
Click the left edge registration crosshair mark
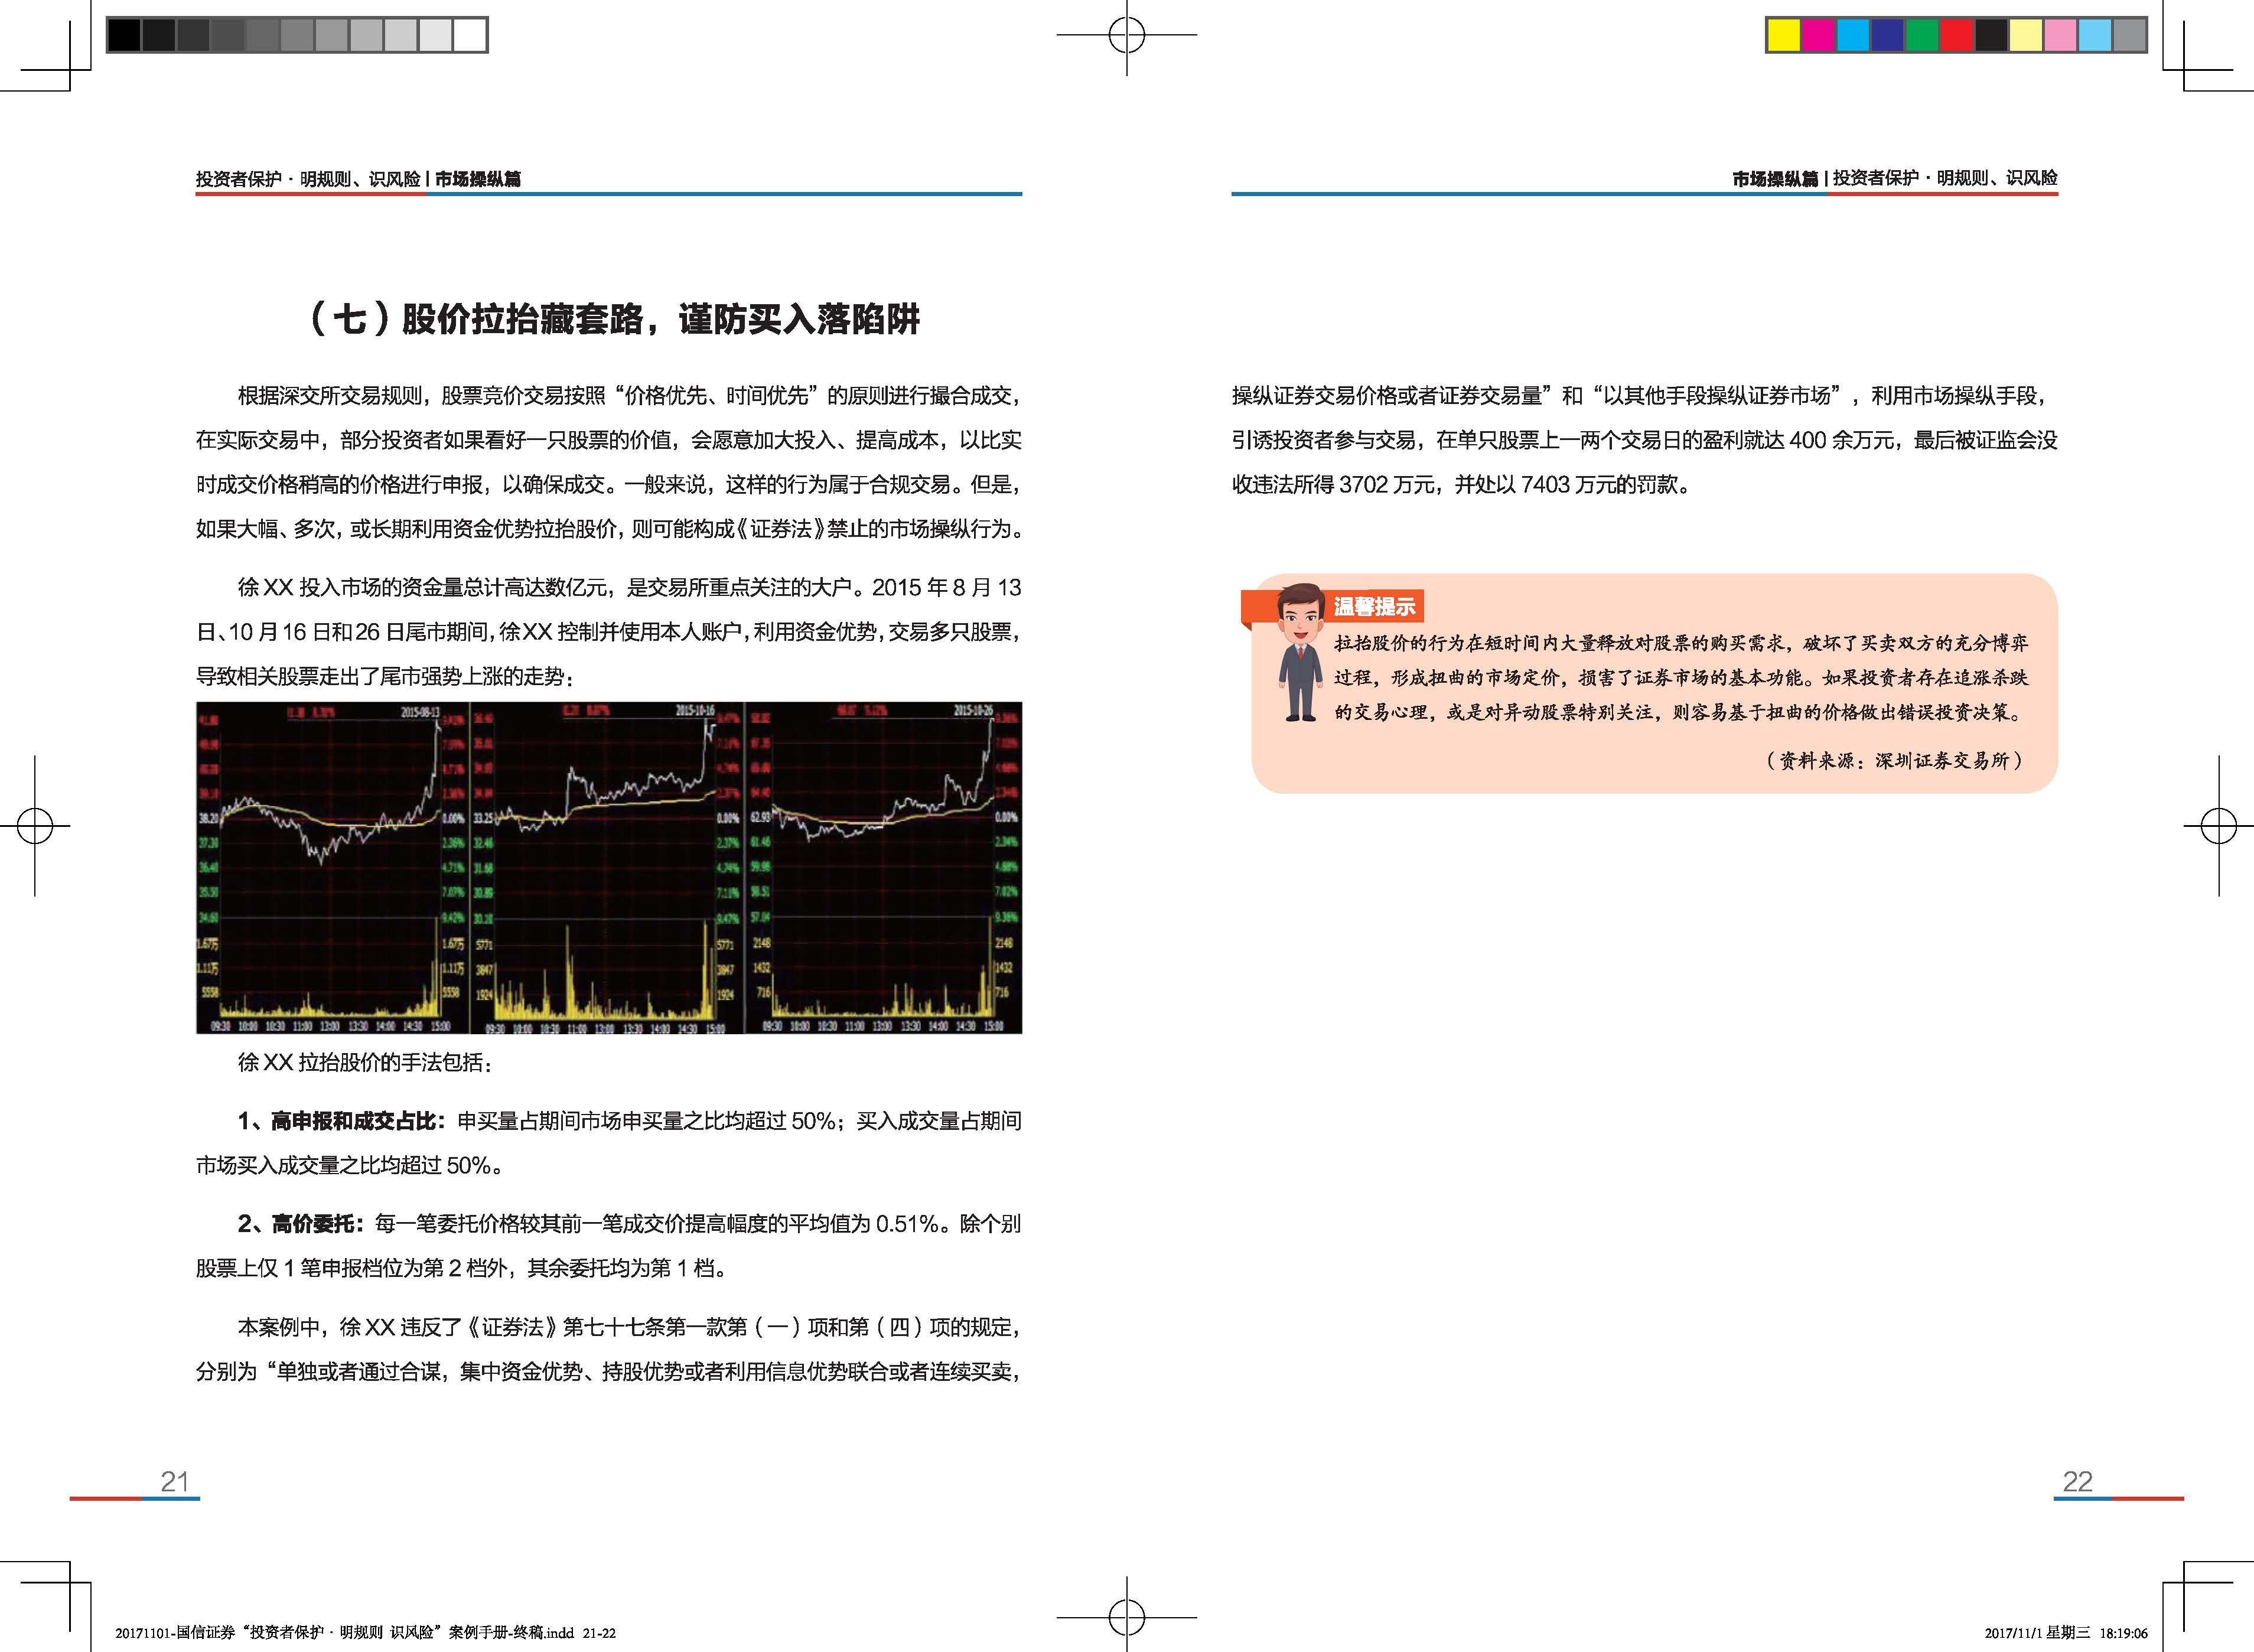[35, 826]
